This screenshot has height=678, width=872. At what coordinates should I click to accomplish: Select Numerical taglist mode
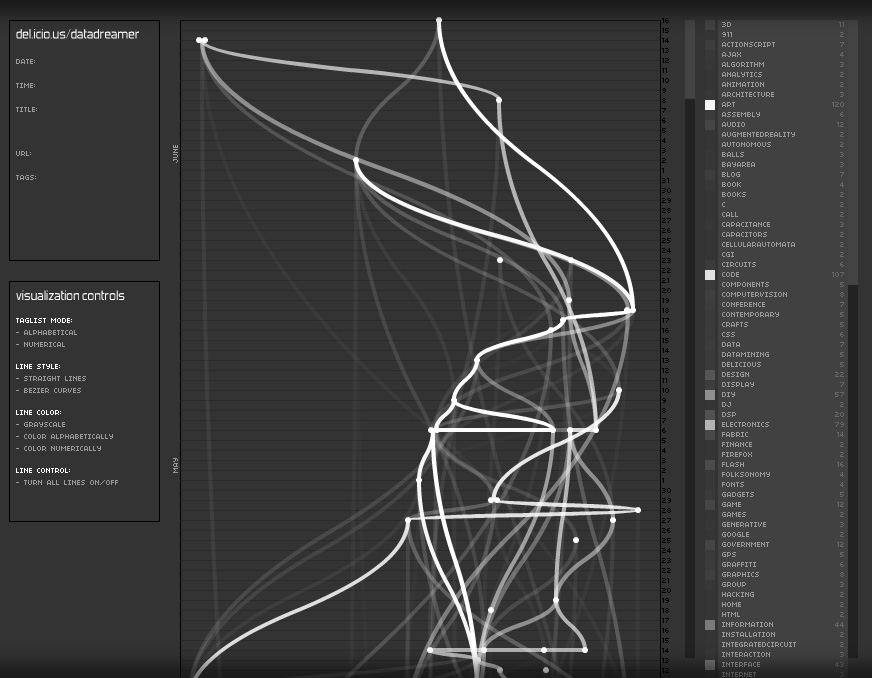coord(44,345)
